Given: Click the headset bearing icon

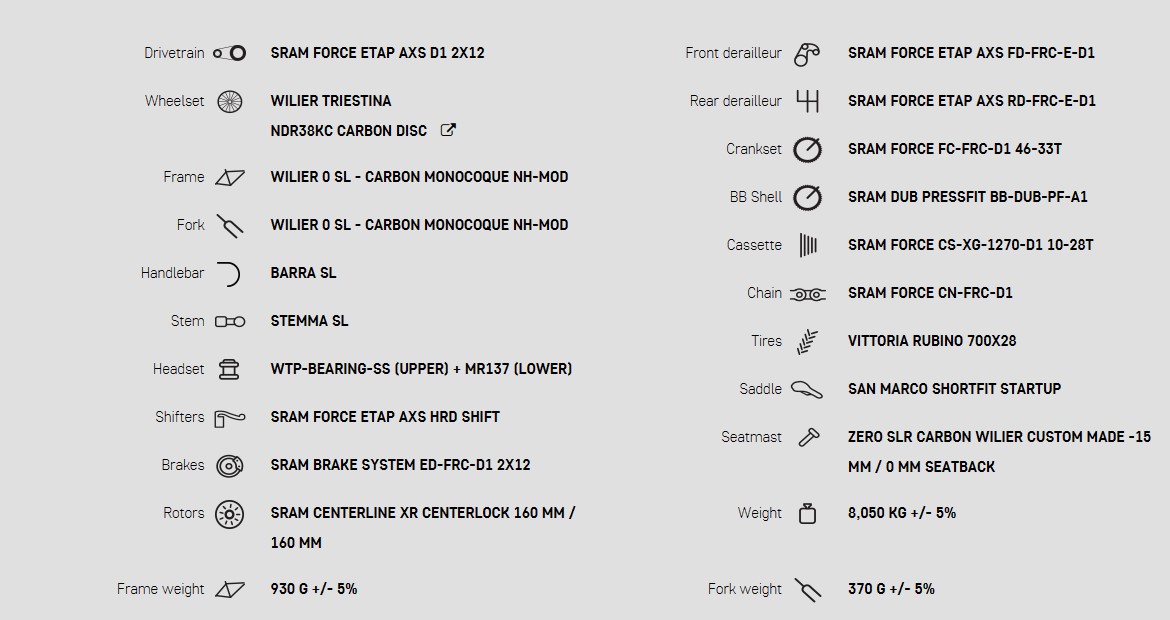Looking at the screenshot, I should click(x=229, y=369).
